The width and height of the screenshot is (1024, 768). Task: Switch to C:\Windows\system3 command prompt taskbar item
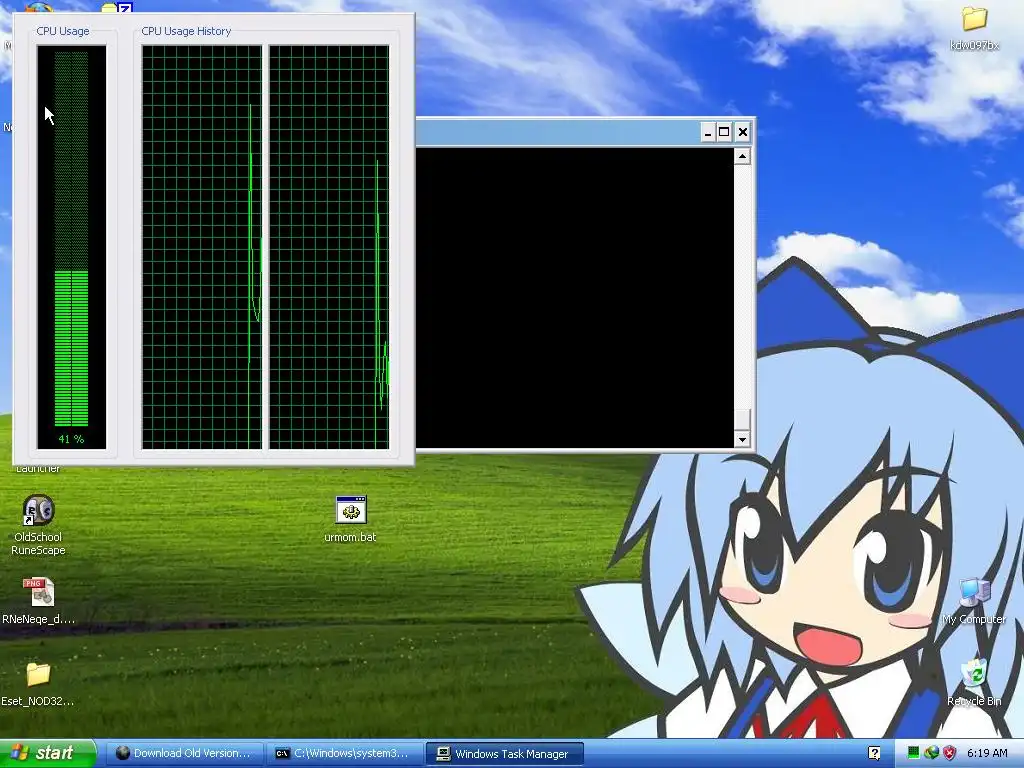pos(344,754)
